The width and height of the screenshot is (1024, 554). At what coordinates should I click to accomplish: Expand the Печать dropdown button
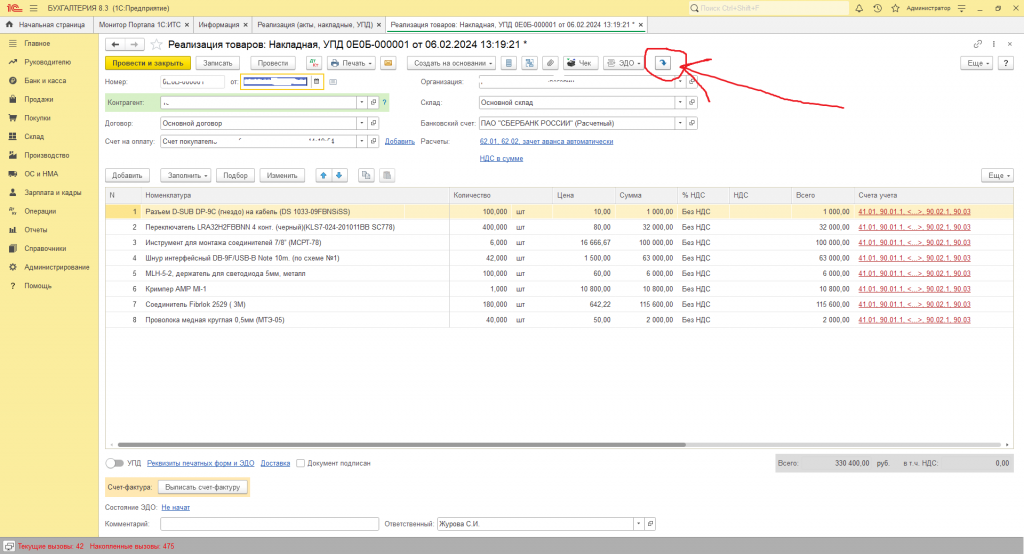point(352,63)
